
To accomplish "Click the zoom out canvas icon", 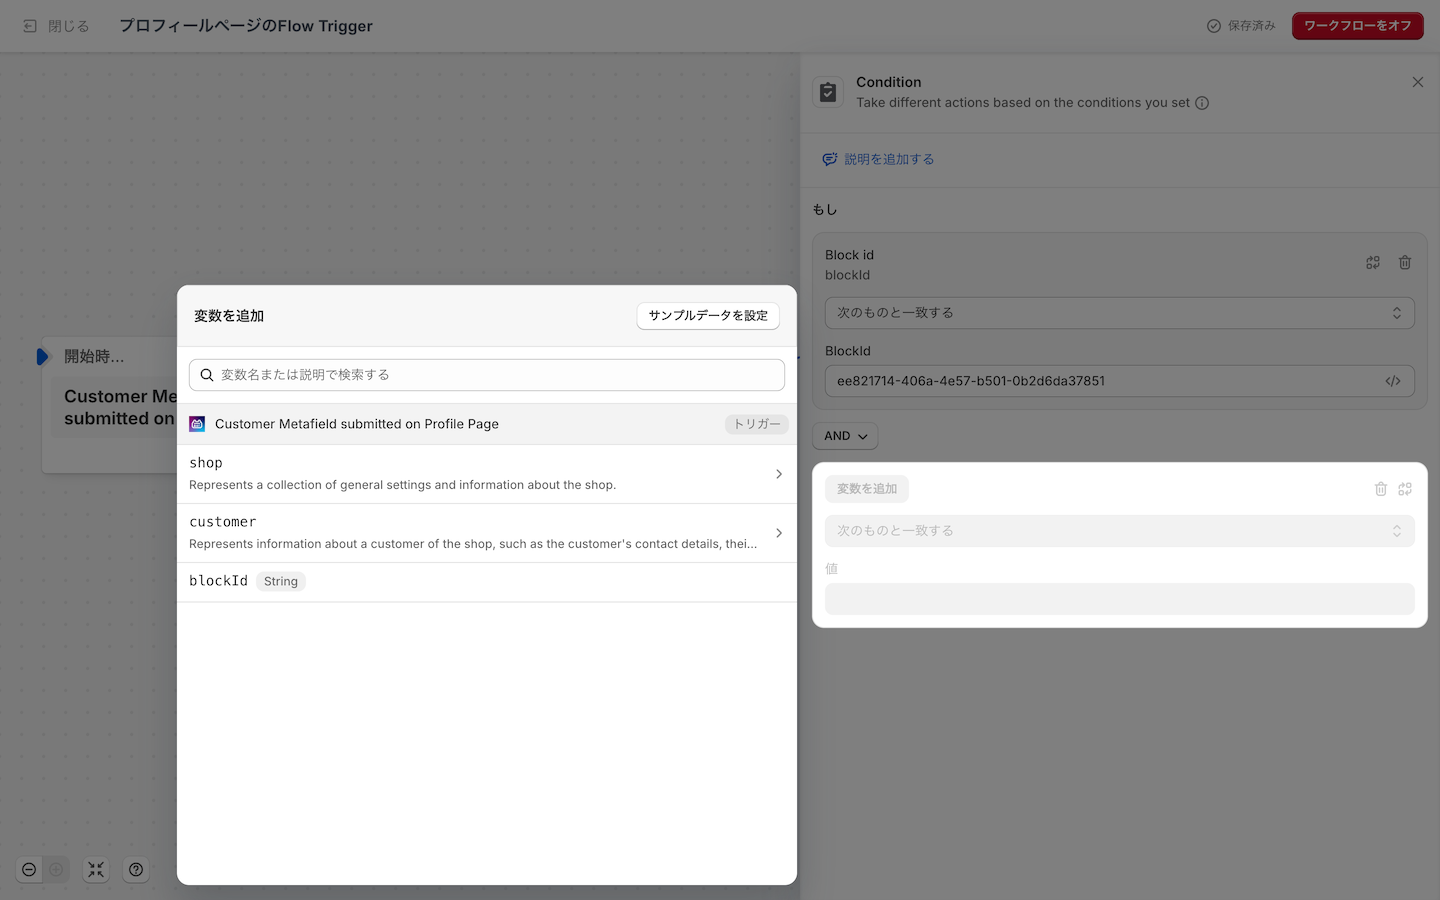I will (29, 870).
